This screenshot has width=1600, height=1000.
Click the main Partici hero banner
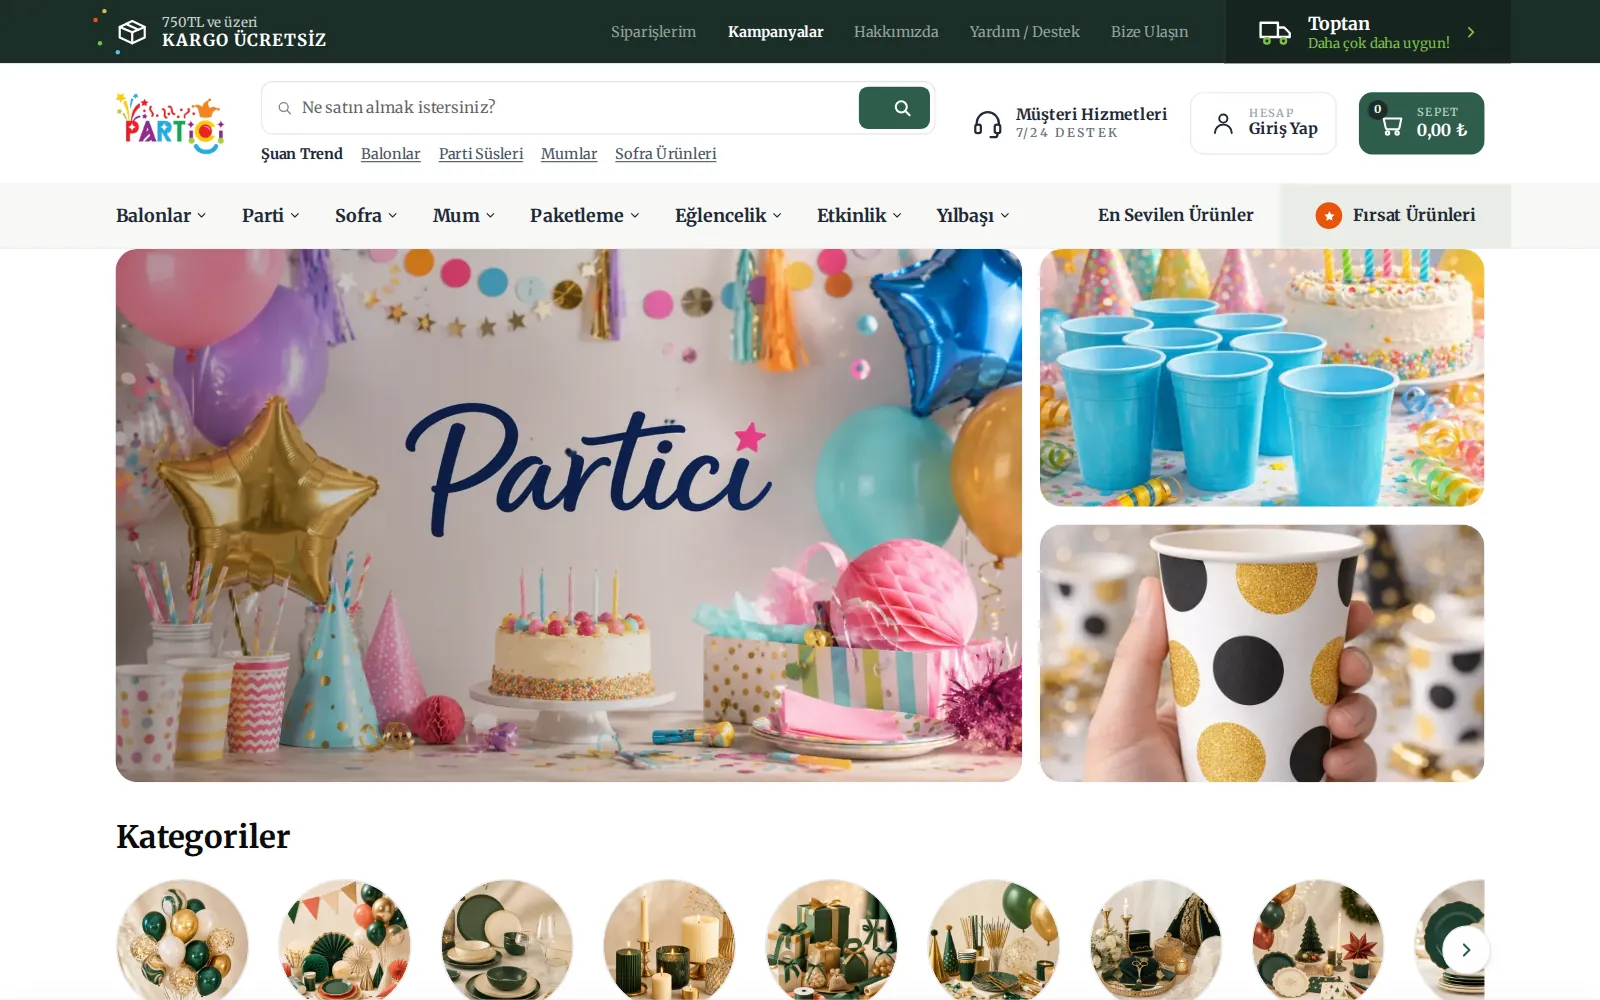[x=569, y=515]
